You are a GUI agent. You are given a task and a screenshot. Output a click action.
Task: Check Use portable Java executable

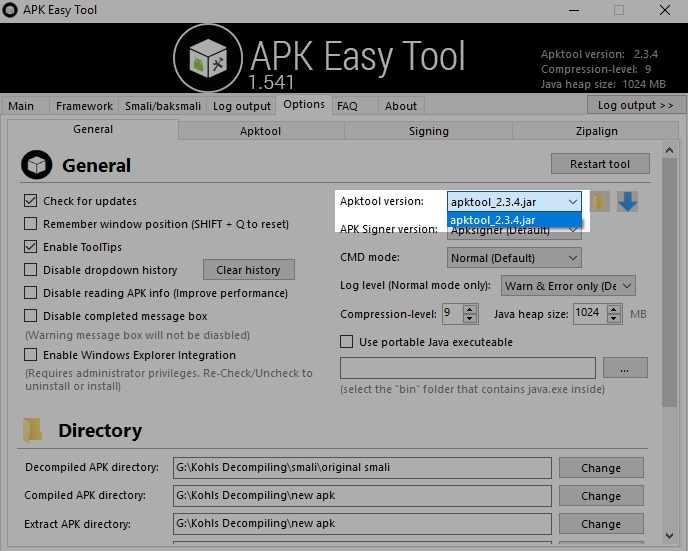[347, 342]
